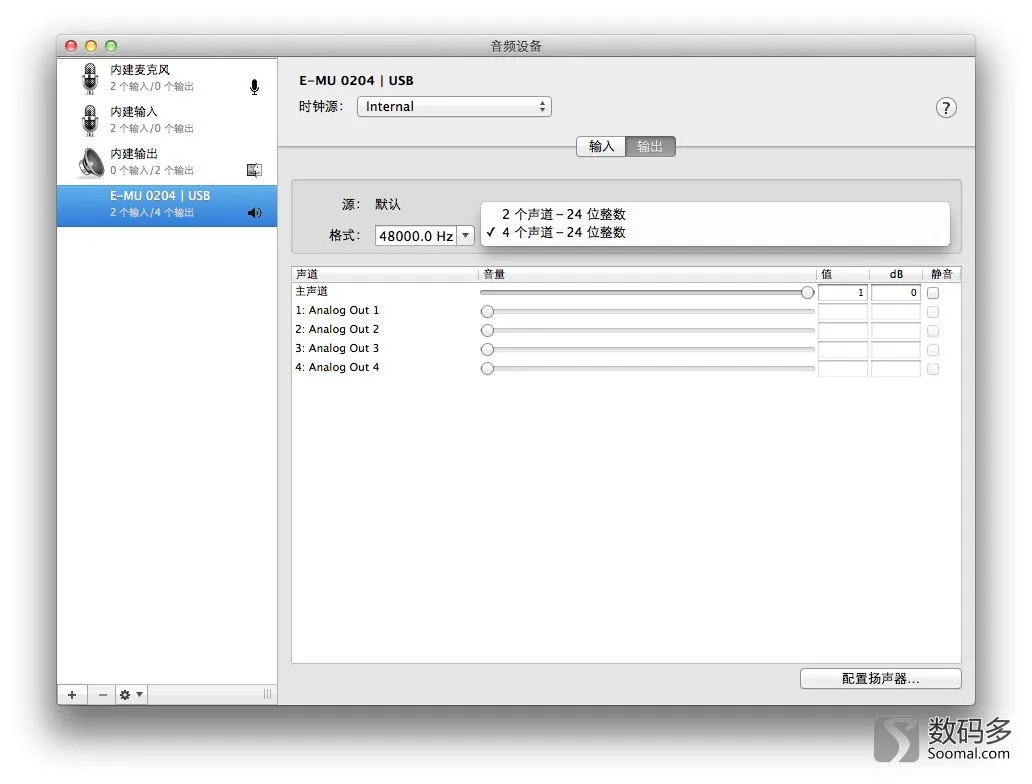The image size is (1032, 784).
Task: Click the built-in input device icon
Action: 90,120
